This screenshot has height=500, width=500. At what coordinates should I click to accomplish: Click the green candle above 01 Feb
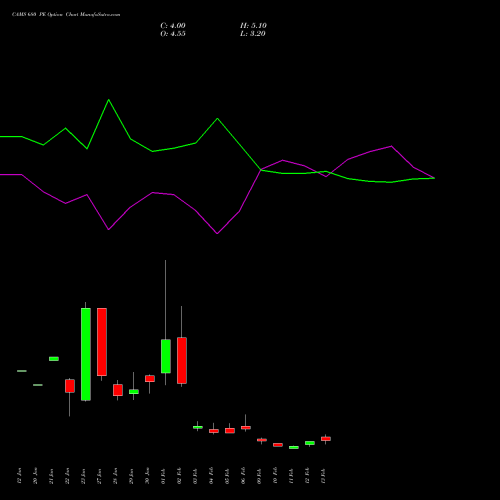coord(166,356)
